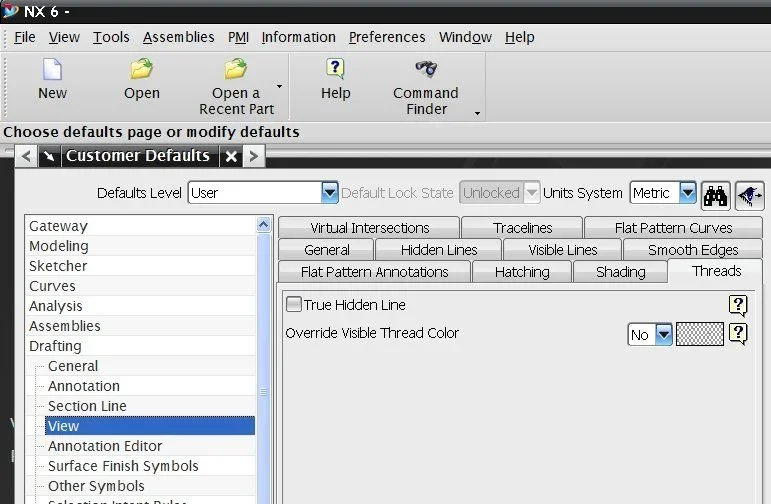
Task: Open the Defaults Level dropdown
Action: [x=329, y=193]
